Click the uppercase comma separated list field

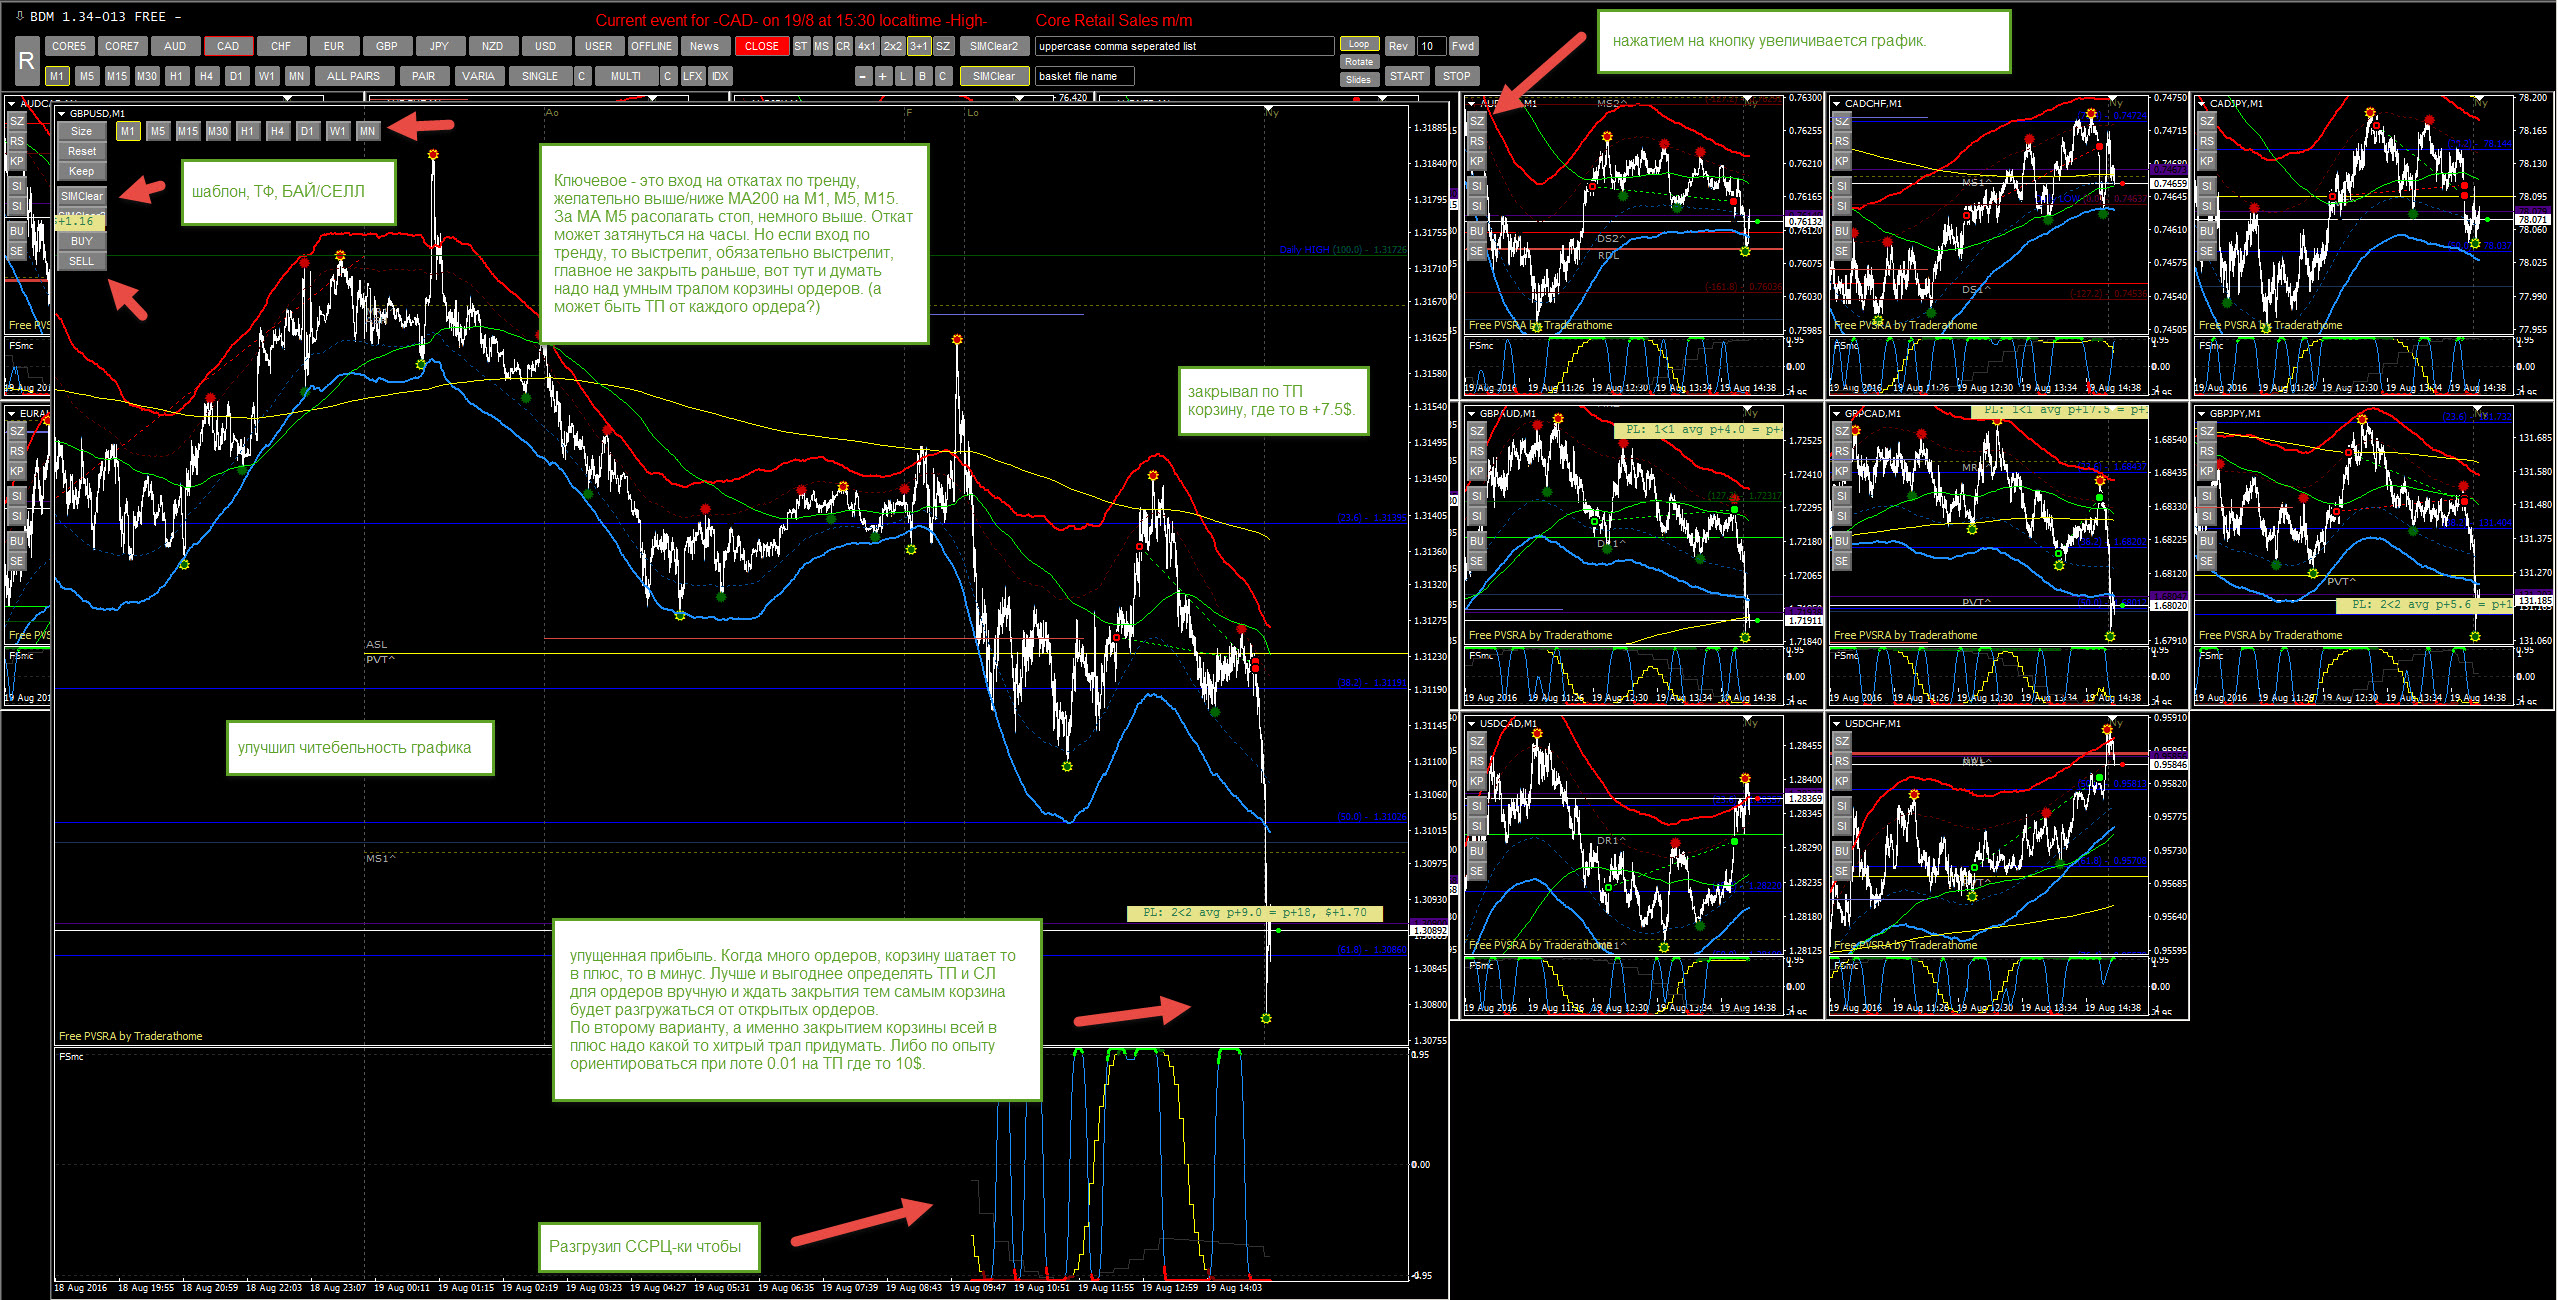tap(1184, 46)
